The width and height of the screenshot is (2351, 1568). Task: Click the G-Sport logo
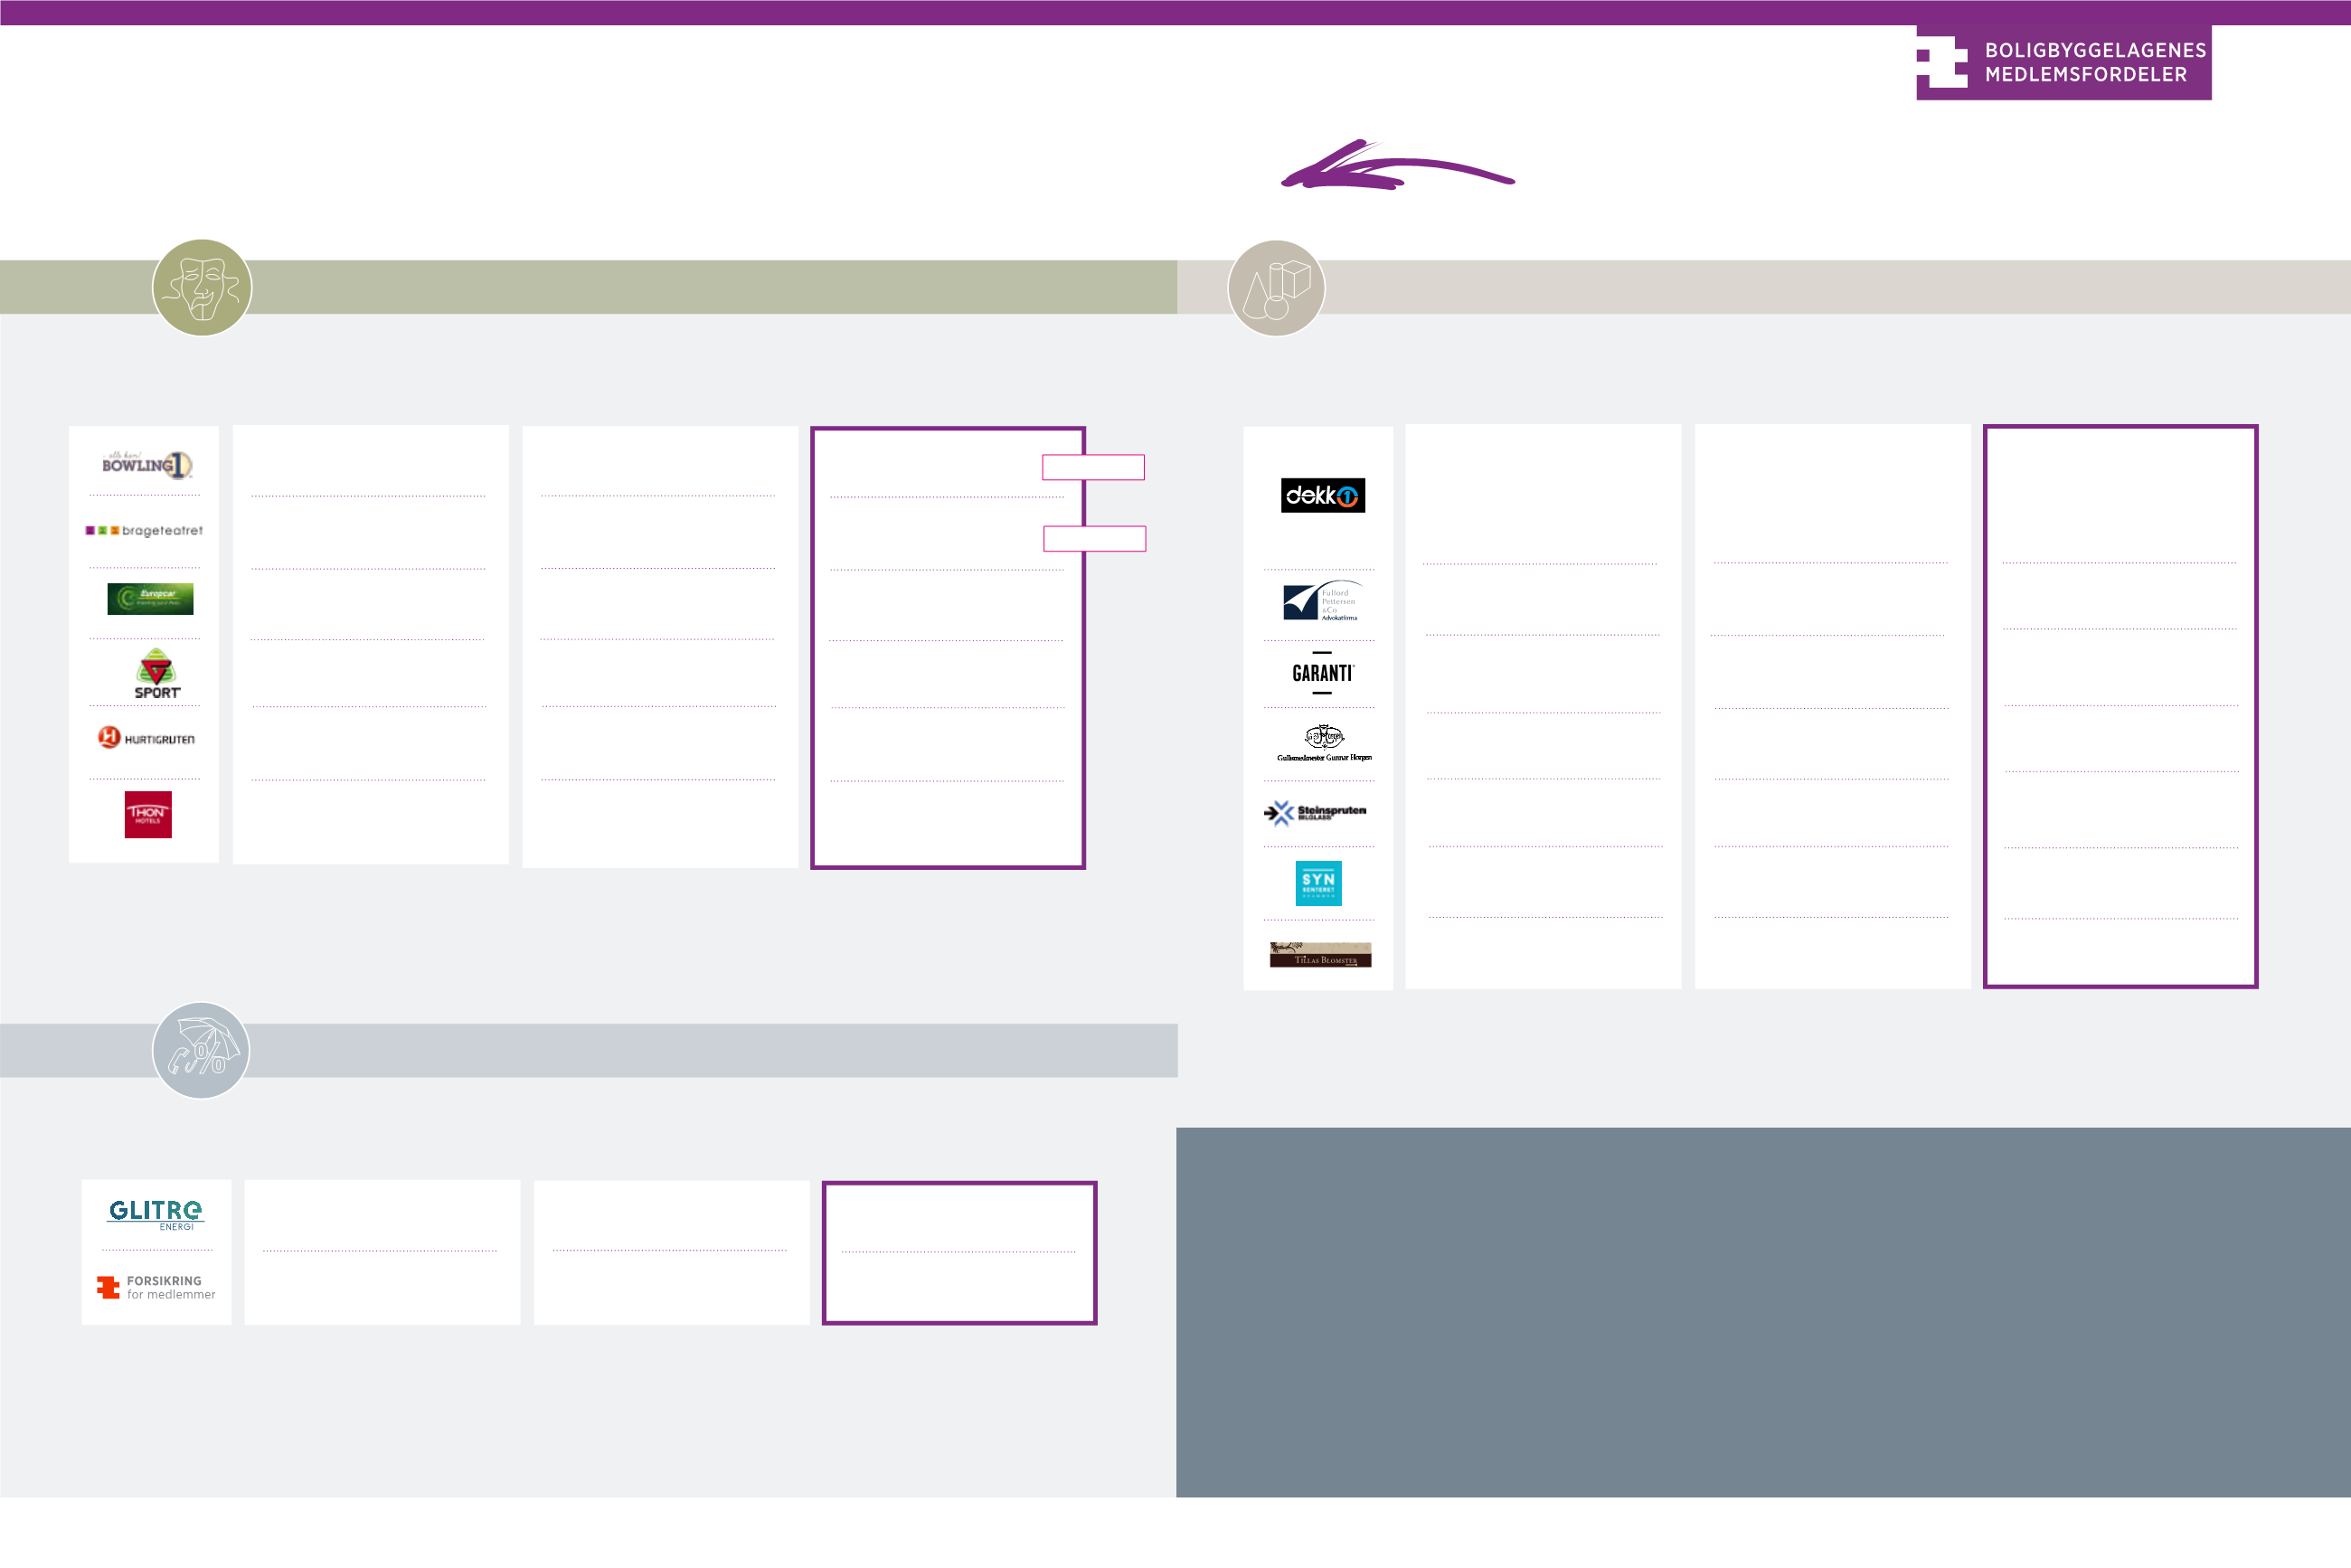[x=157, y=673]
